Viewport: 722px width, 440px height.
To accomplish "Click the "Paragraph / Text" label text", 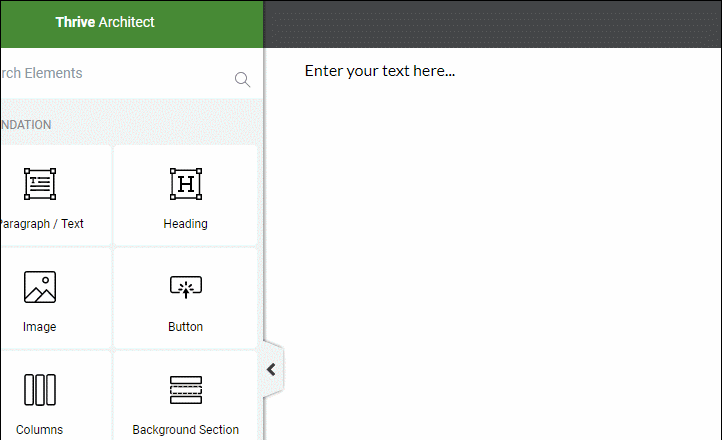I will pos(42,224).
